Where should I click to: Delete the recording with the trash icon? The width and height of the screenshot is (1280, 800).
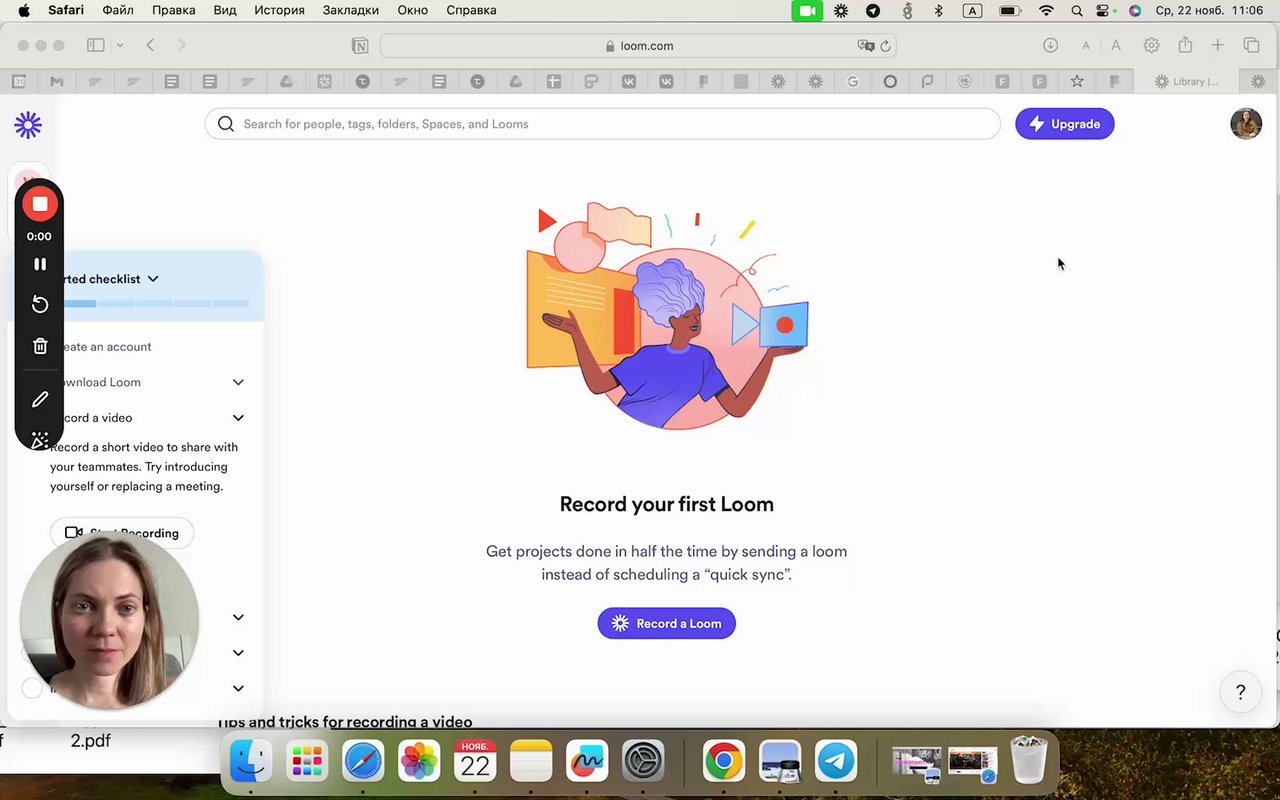click(40, 346)
